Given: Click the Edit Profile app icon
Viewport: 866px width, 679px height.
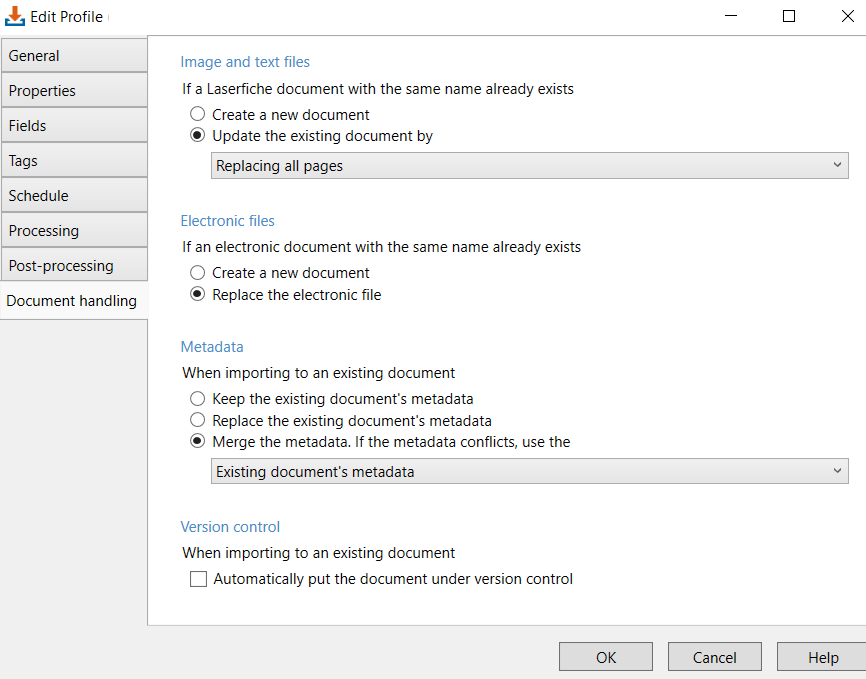Looking at the screenshot, I should [15, 16].
